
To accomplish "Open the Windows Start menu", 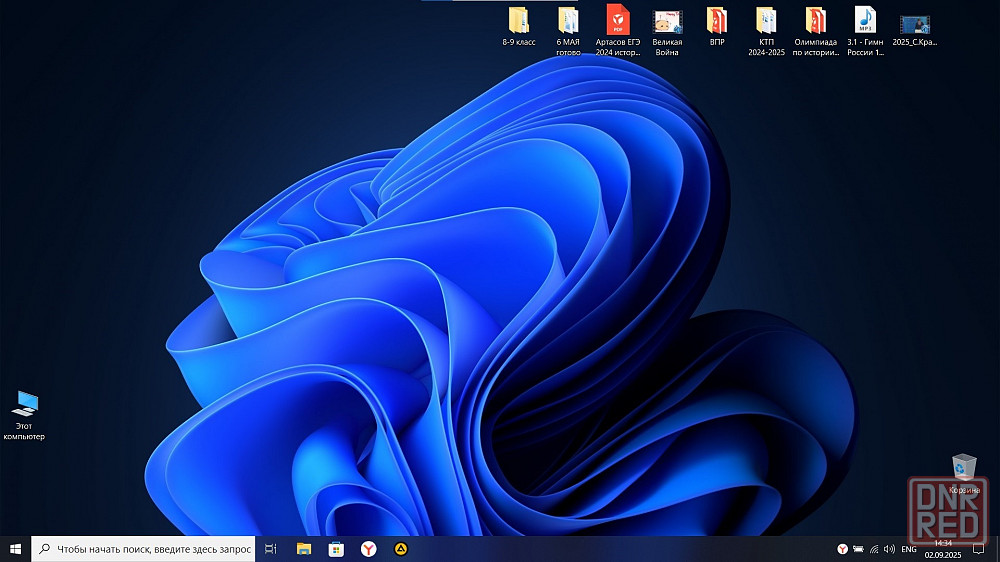I will (15, 549).
